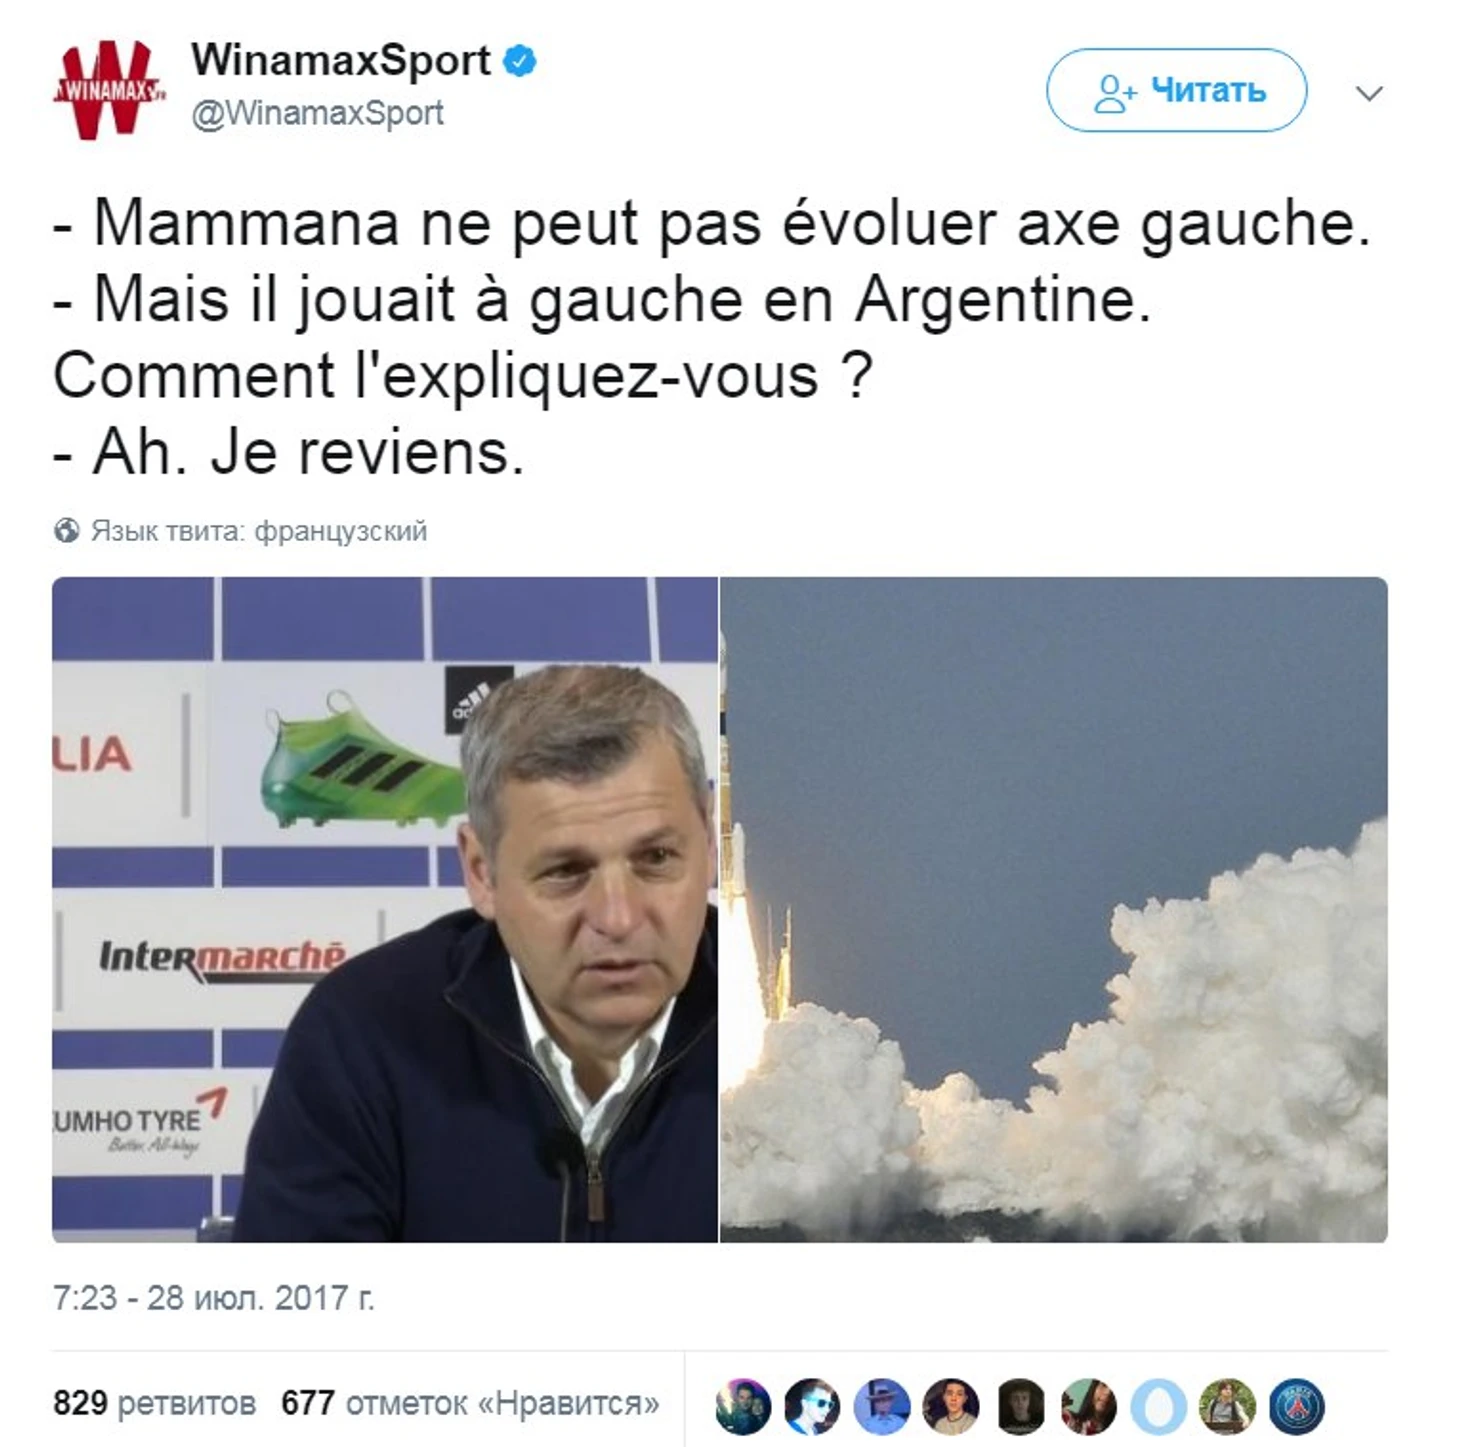Open the WinamaxSport display name link
Viewport: 1460px width, 1447px height.
341,60
